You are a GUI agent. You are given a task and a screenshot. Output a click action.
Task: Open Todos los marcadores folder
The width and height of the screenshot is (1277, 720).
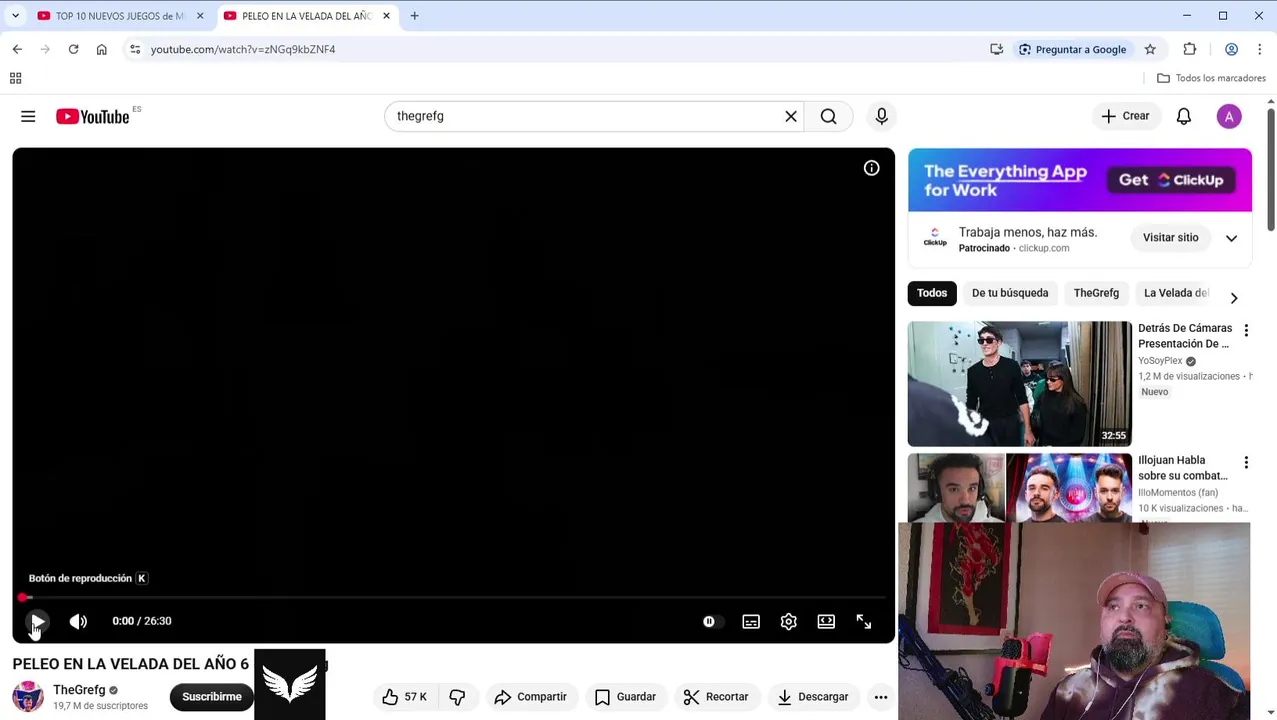pos(1211,78)
